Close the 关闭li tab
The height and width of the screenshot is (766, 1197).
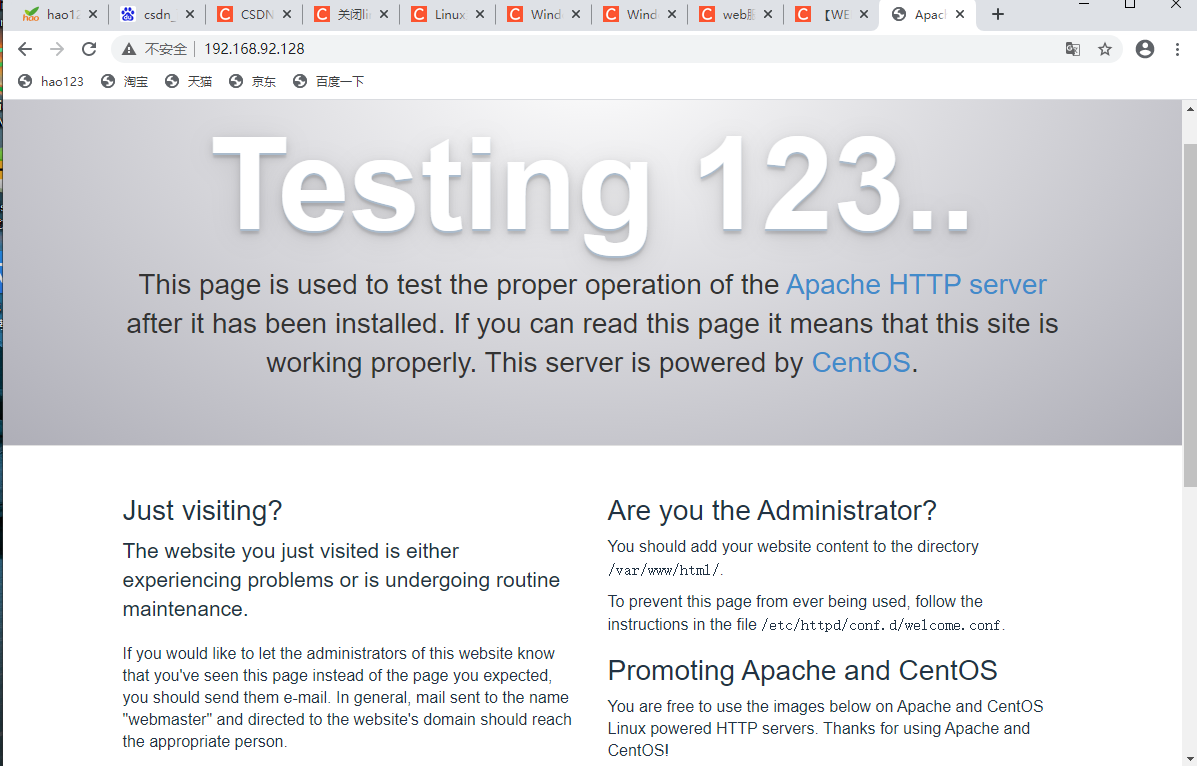[384, 15]
